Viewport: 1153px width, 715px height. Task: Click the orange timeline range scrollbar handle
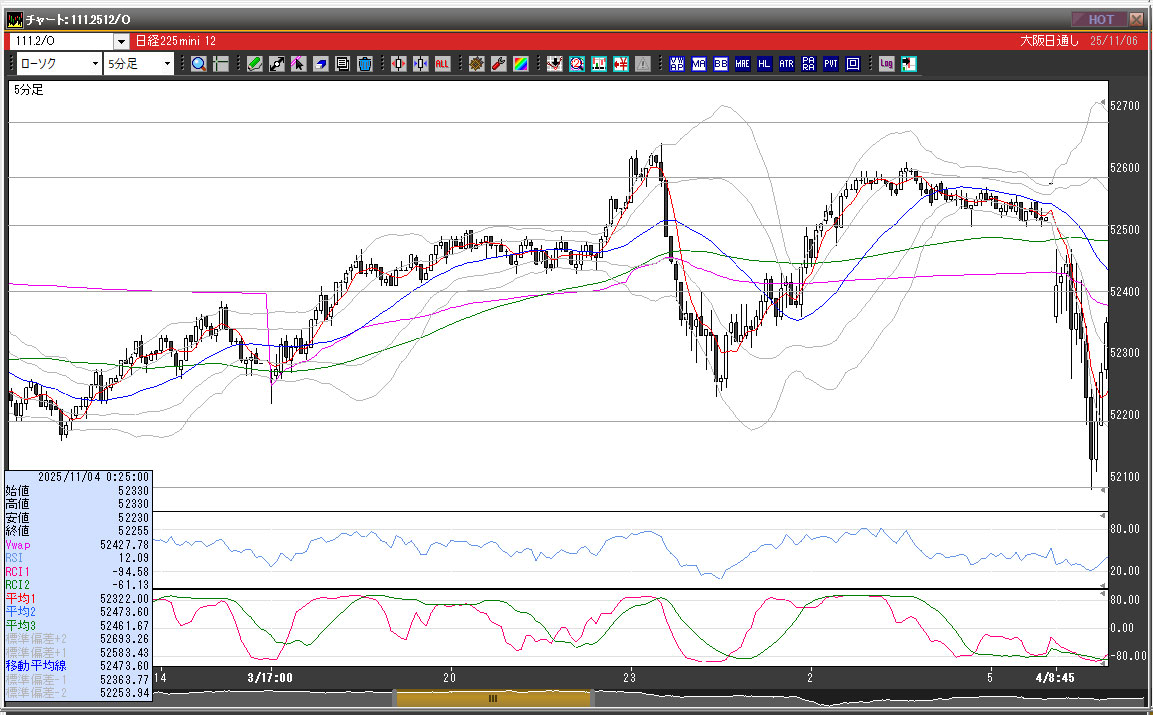[493, 698]
